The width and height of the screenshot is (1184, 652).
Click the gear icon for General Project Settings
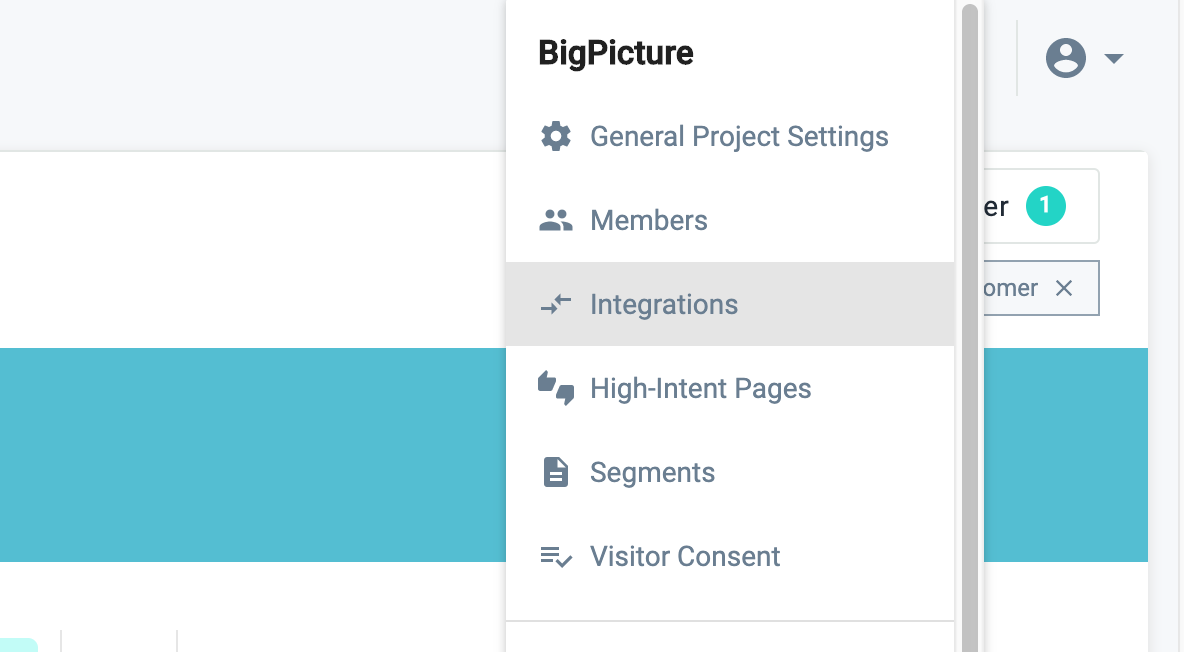tap(556, 136)
